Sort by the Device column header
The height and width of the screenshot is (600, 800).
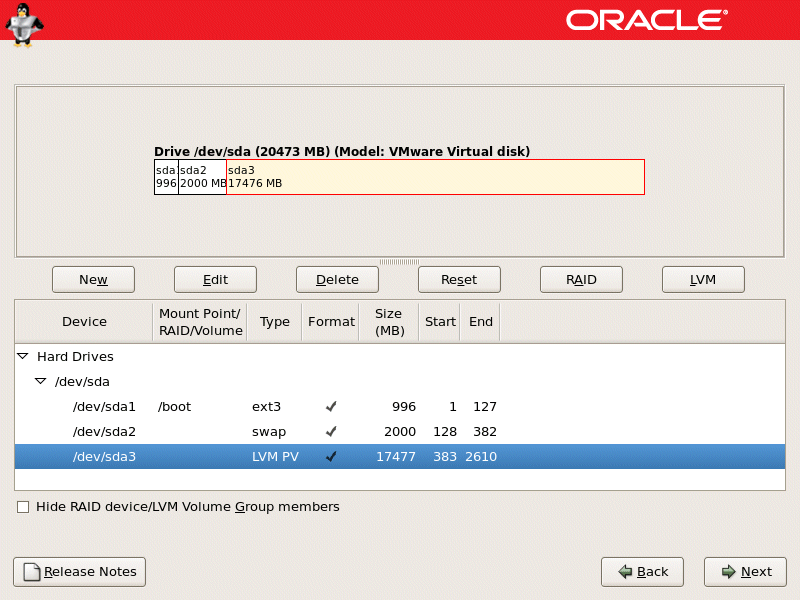[x=84, y=322]
